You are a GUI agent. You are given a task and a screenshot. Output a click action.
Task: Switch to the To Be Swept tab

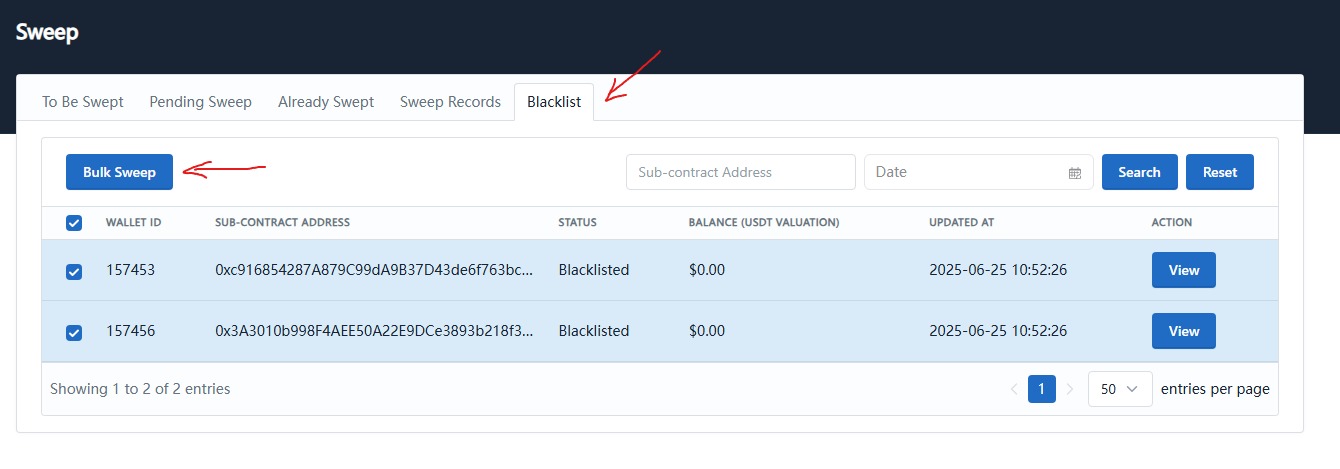tap(83, 102)
